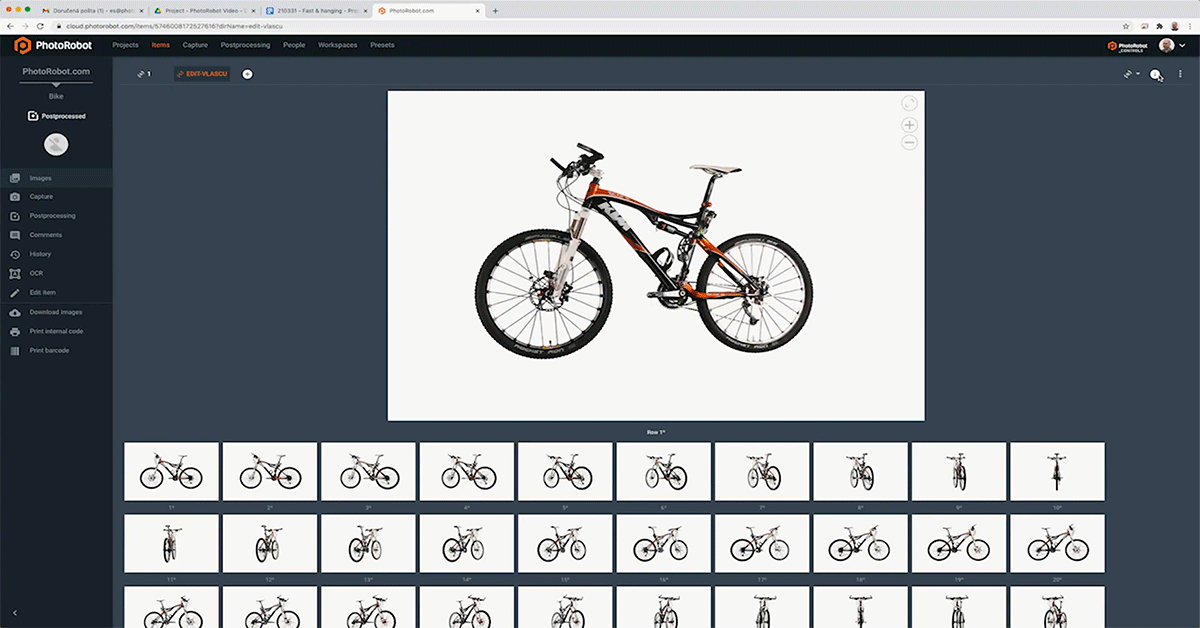1200x628 pixels.
Task: Open the three-dot overflow menu
Action: pyautogui.click(x=1180, y=74)
